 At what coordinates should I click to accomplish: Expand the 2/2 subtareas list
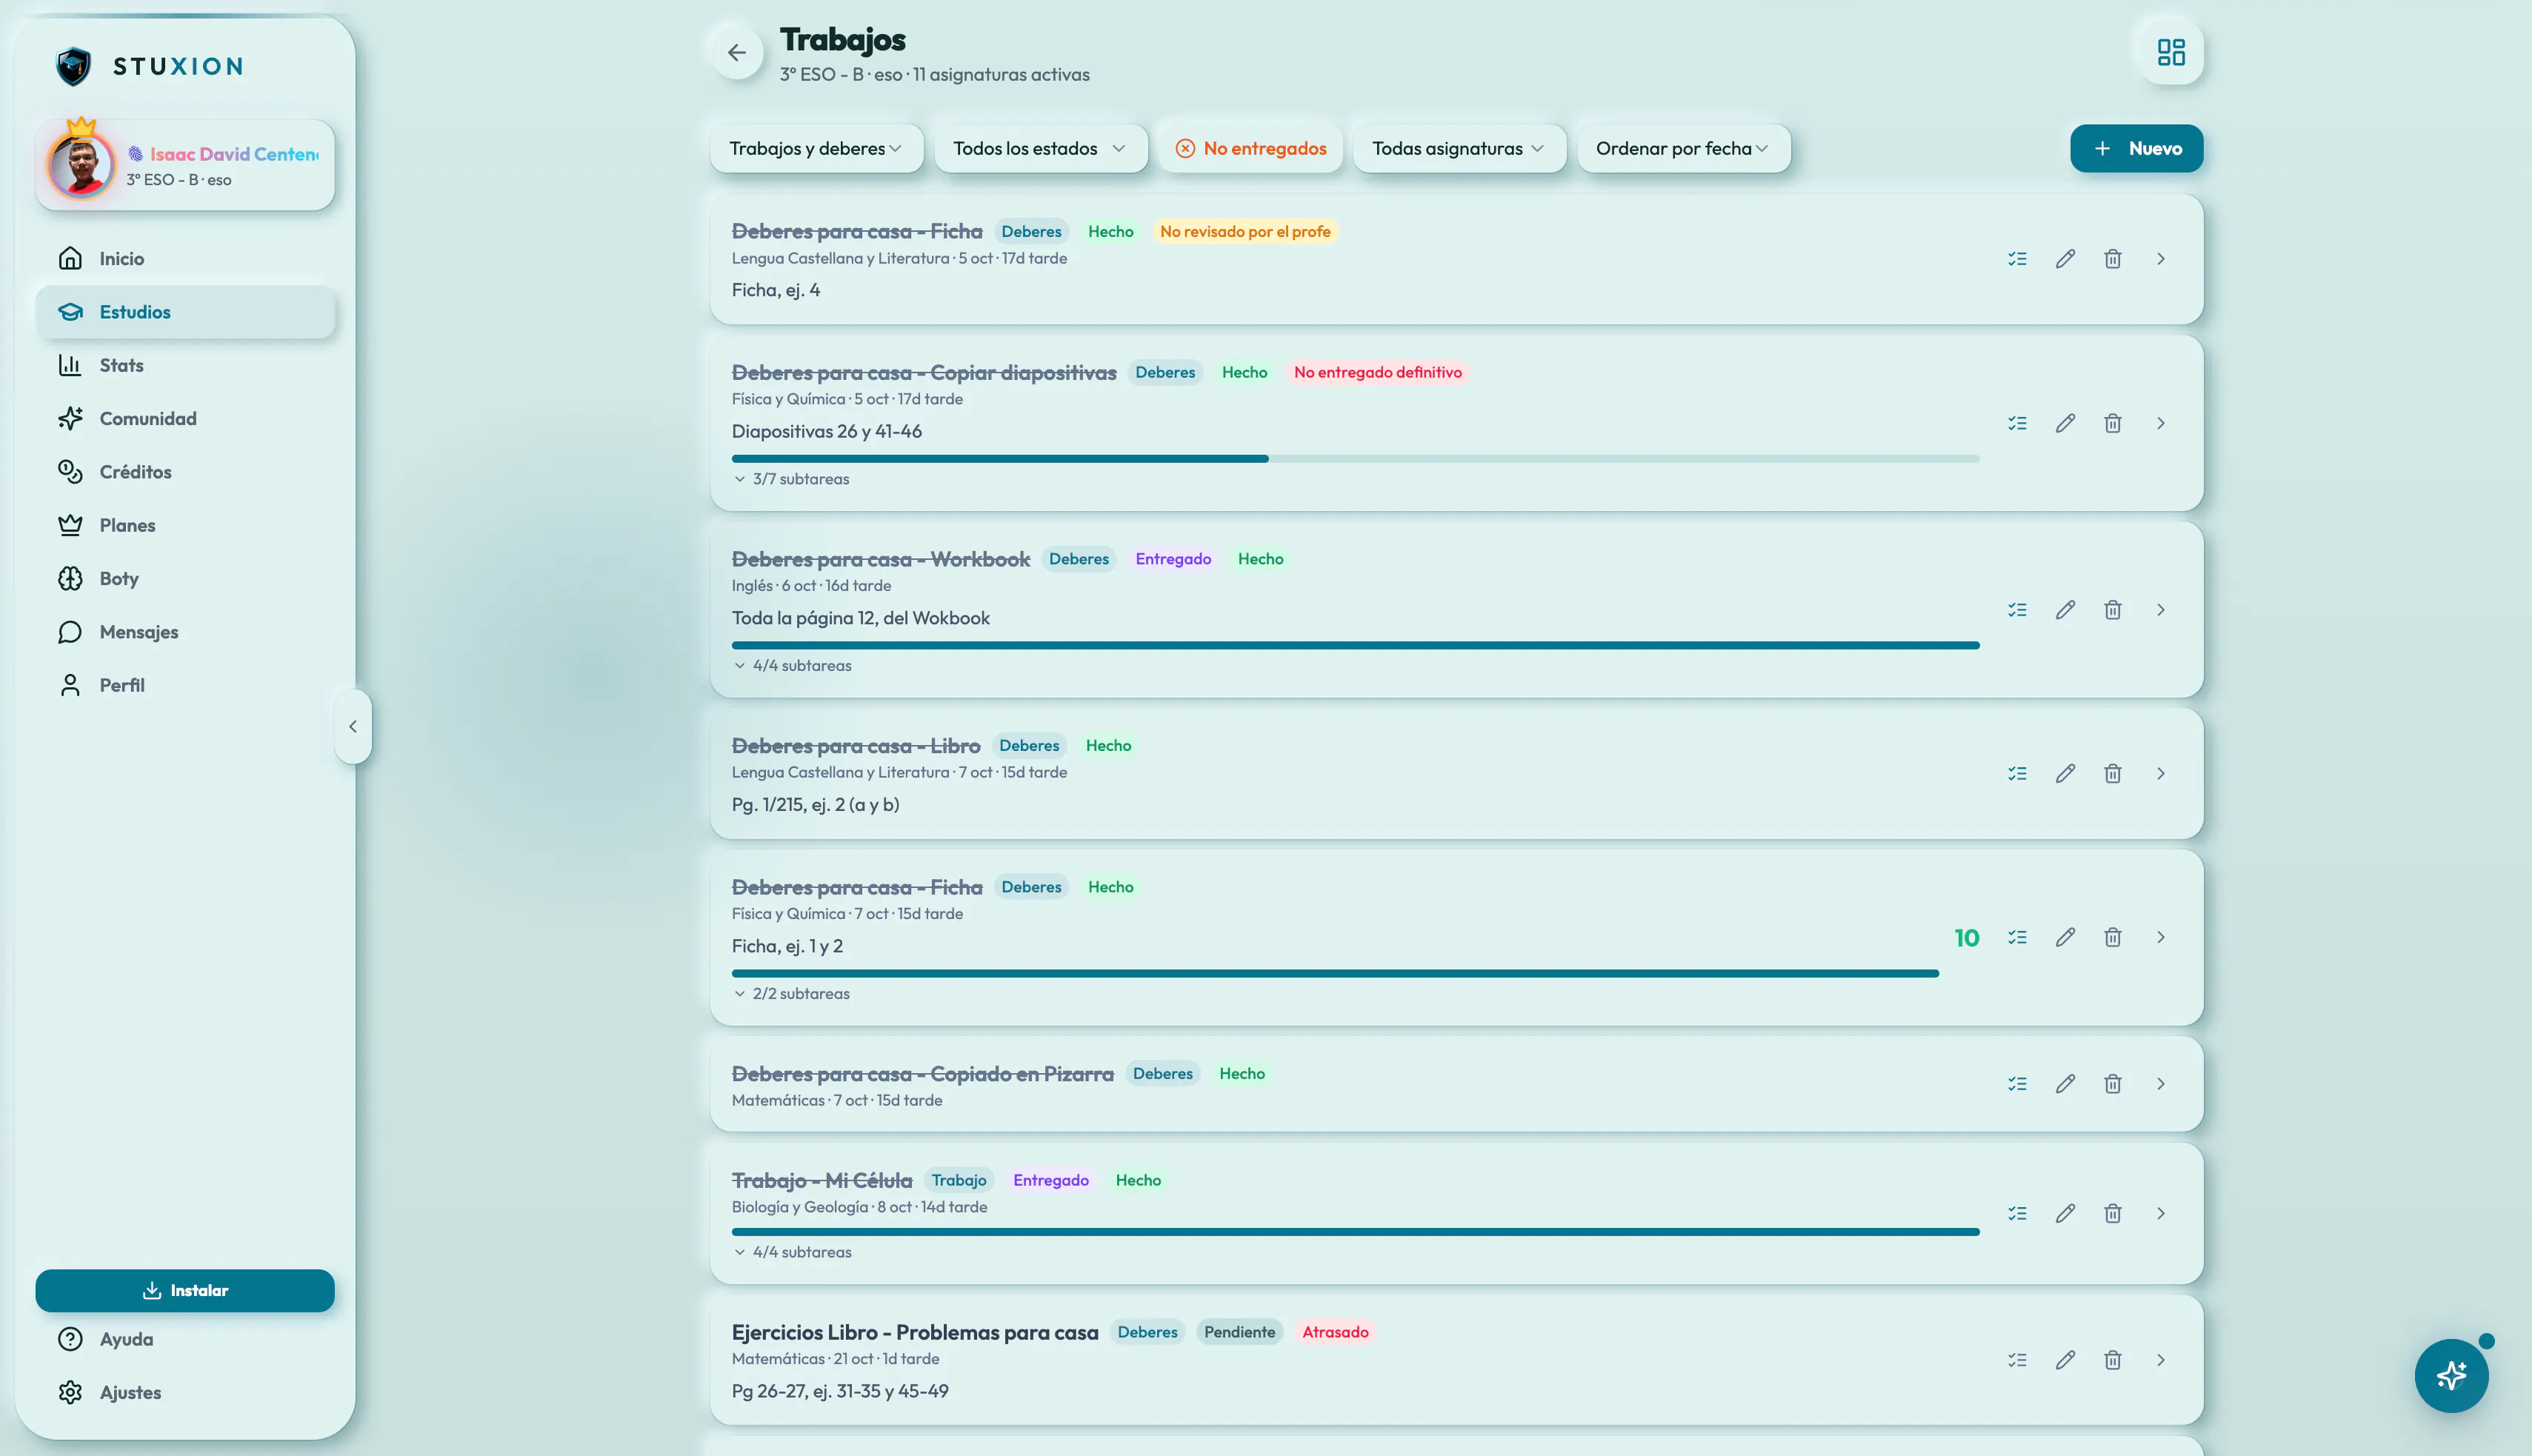(791, 994)
